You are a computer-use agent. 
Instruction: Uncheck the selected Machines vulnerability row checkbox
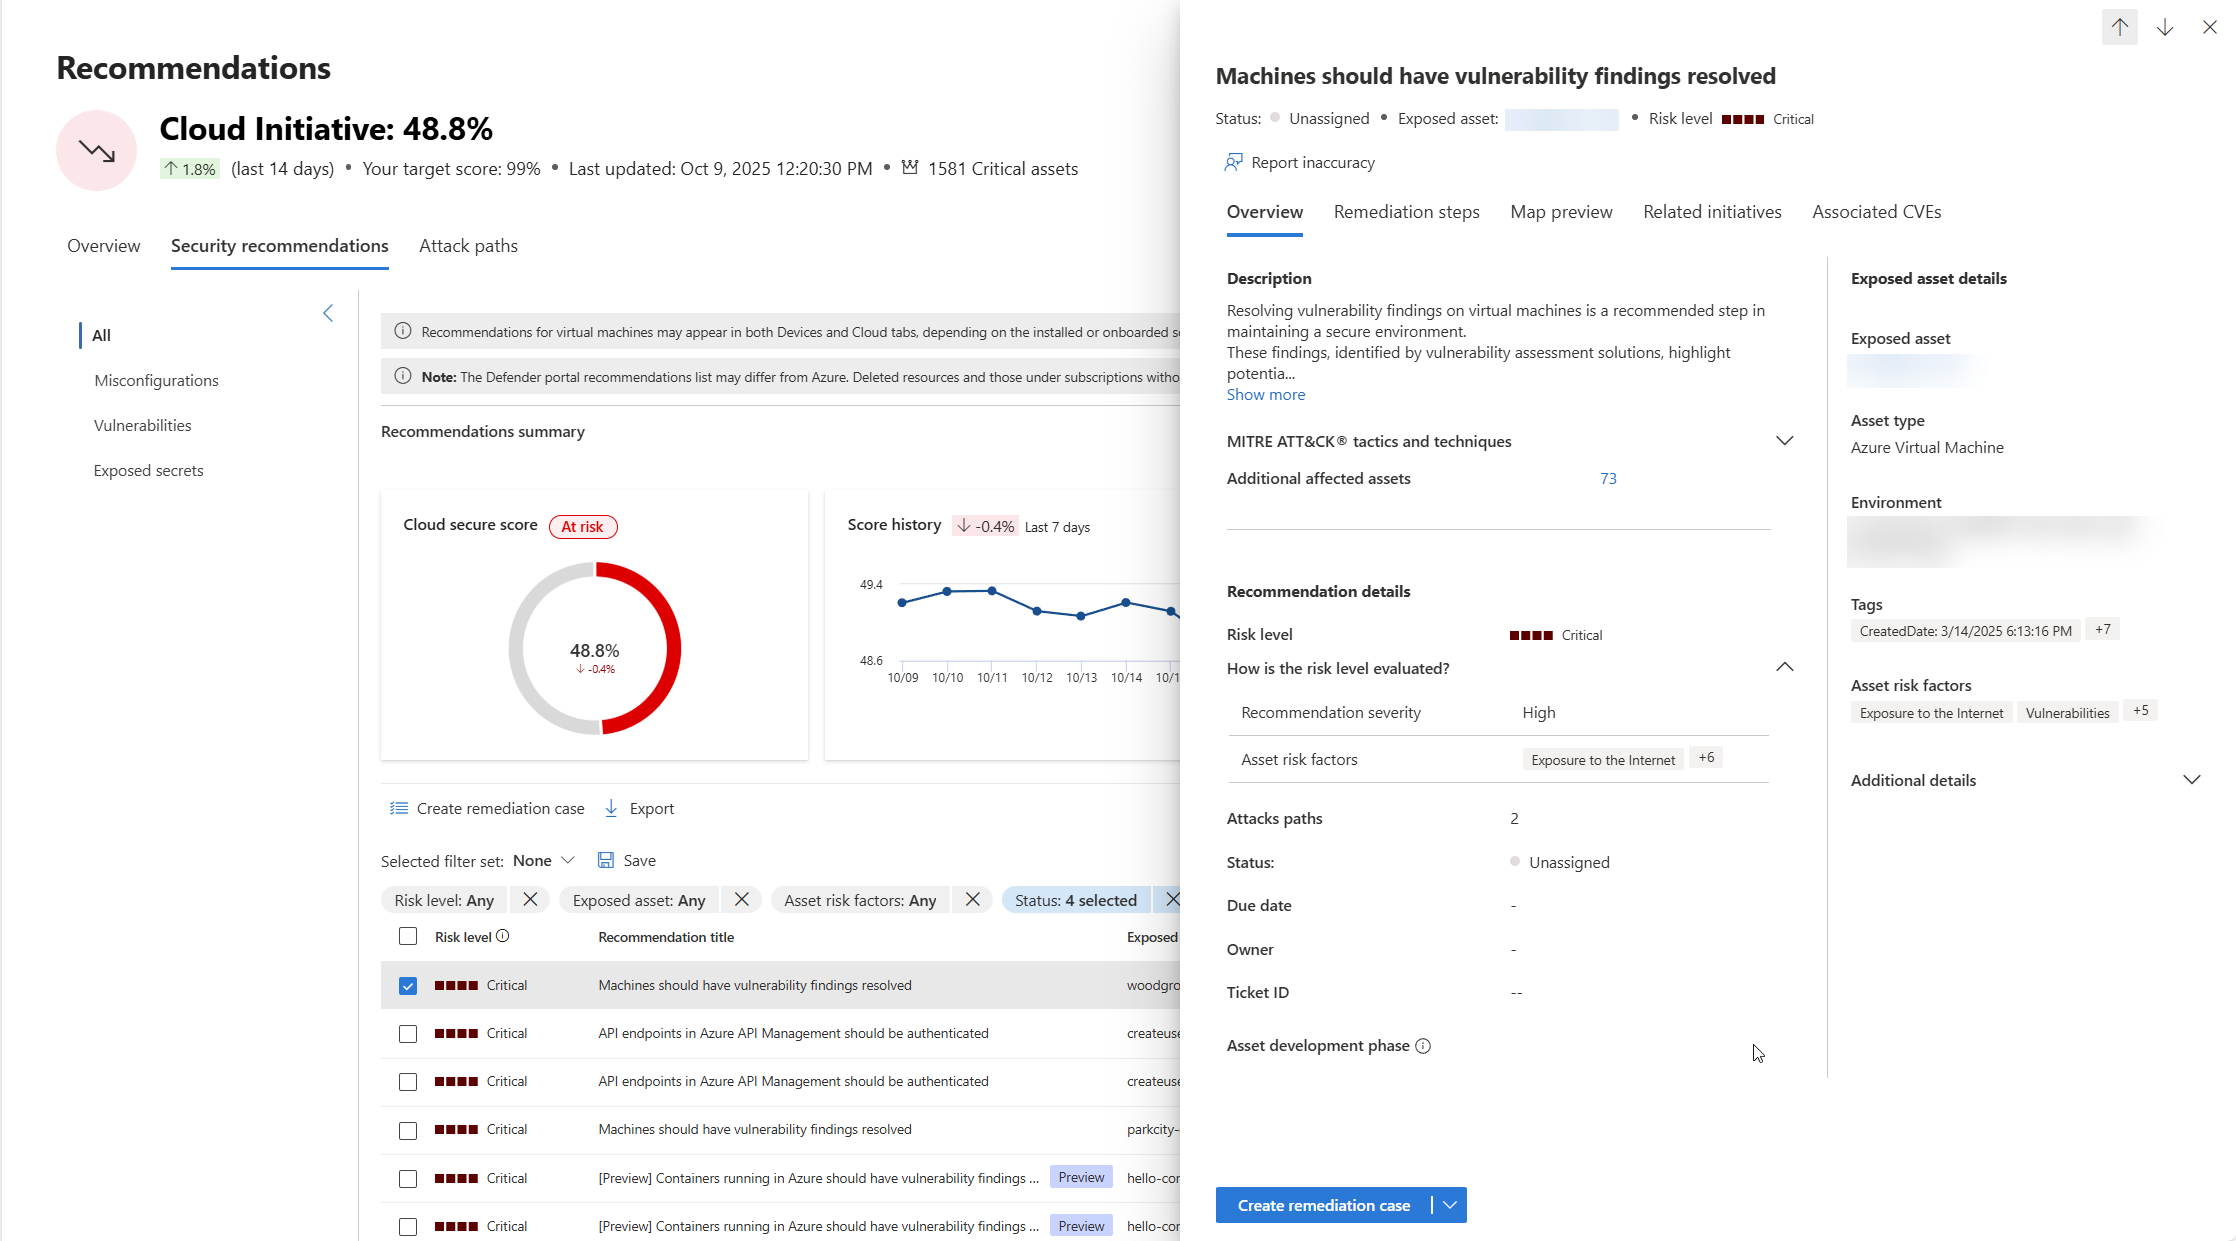tap(408, 986)
